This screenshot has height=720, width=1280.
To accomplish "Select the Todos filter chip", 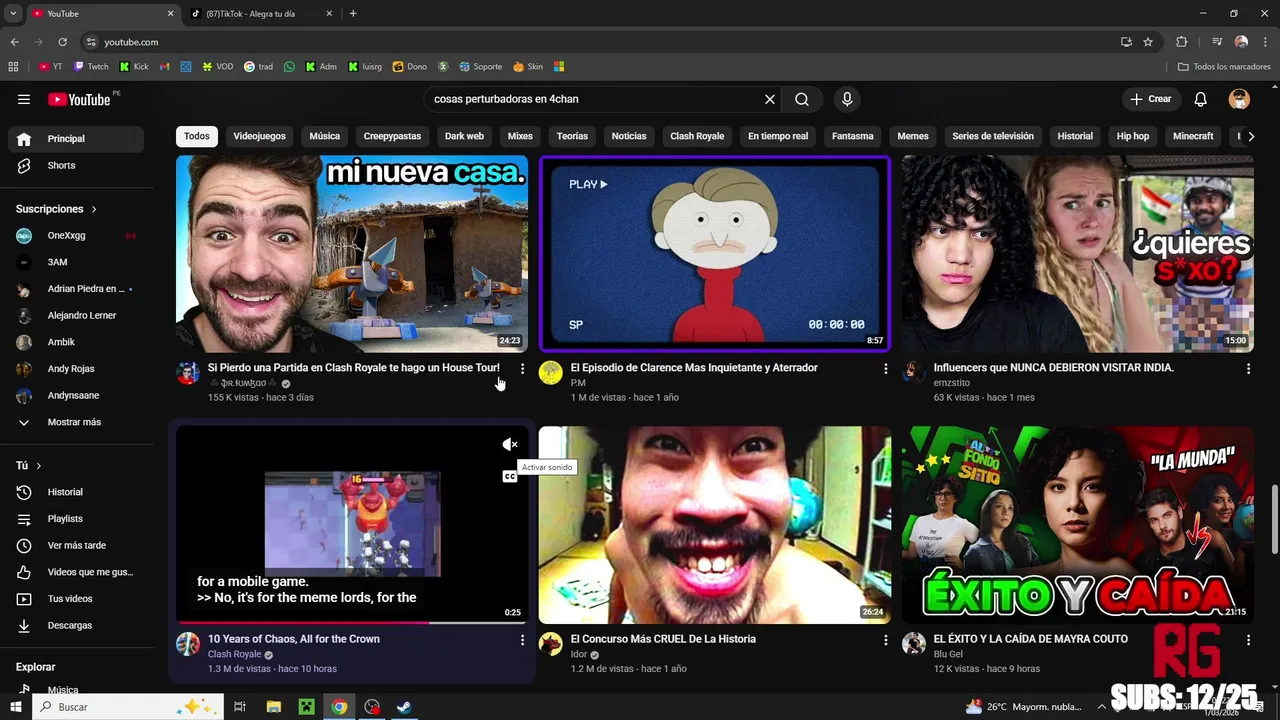I will (x=197, y=136).
